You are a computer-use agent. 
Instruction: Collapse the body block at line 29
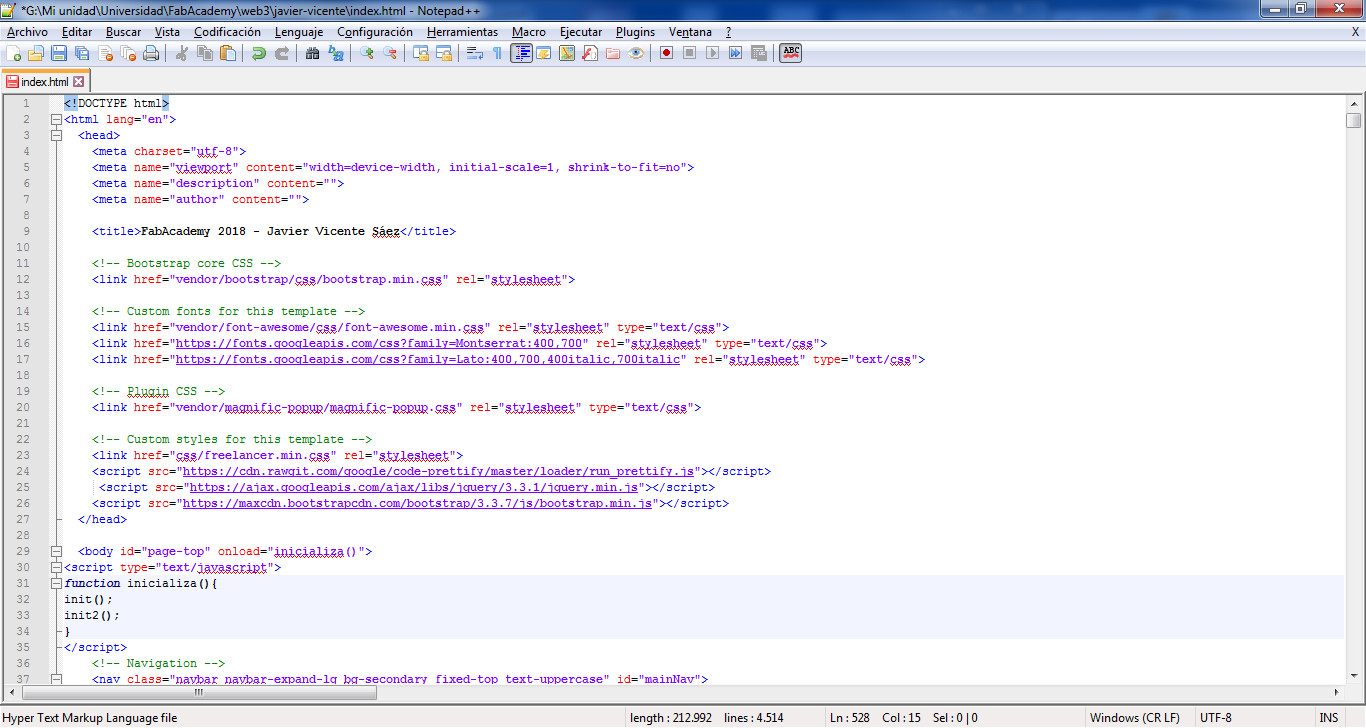[x=56, y=551]
